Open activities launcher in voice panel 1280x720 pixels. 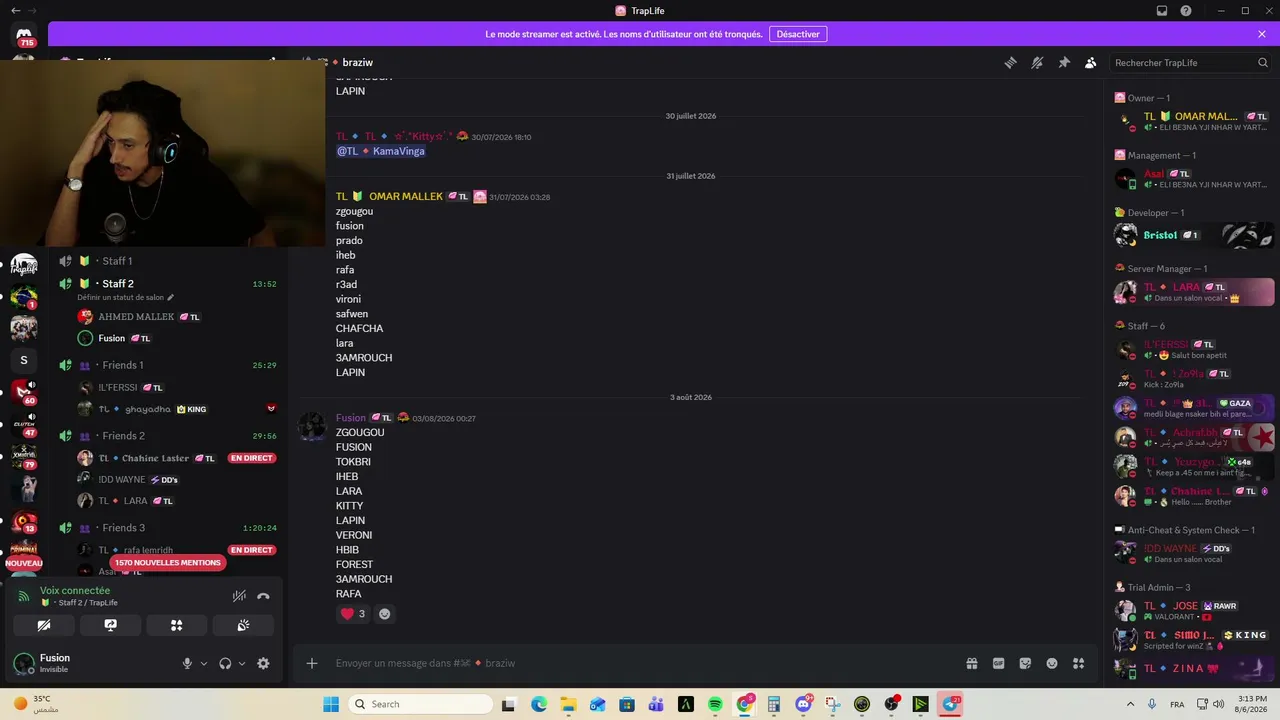coord(177,625)
